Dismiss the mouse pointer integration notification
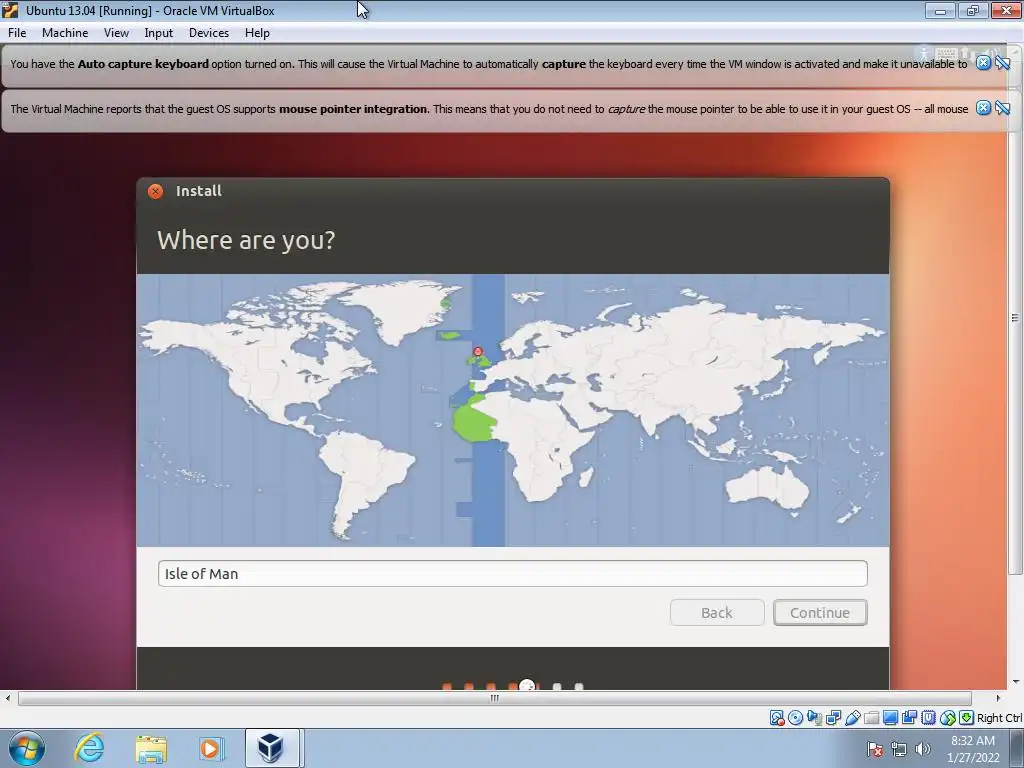Viewport: 1024px width, 768px height. (984, 108)
